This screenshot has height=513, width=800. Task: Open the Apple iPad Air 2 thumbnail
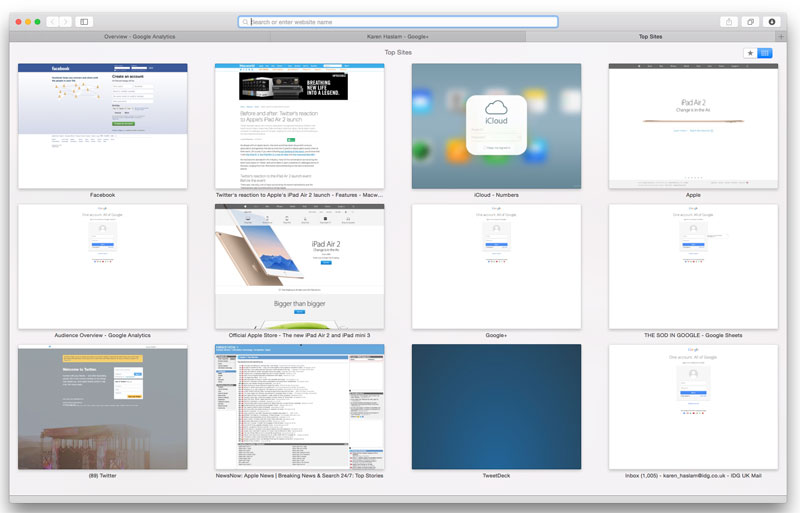tap(693, 126)
